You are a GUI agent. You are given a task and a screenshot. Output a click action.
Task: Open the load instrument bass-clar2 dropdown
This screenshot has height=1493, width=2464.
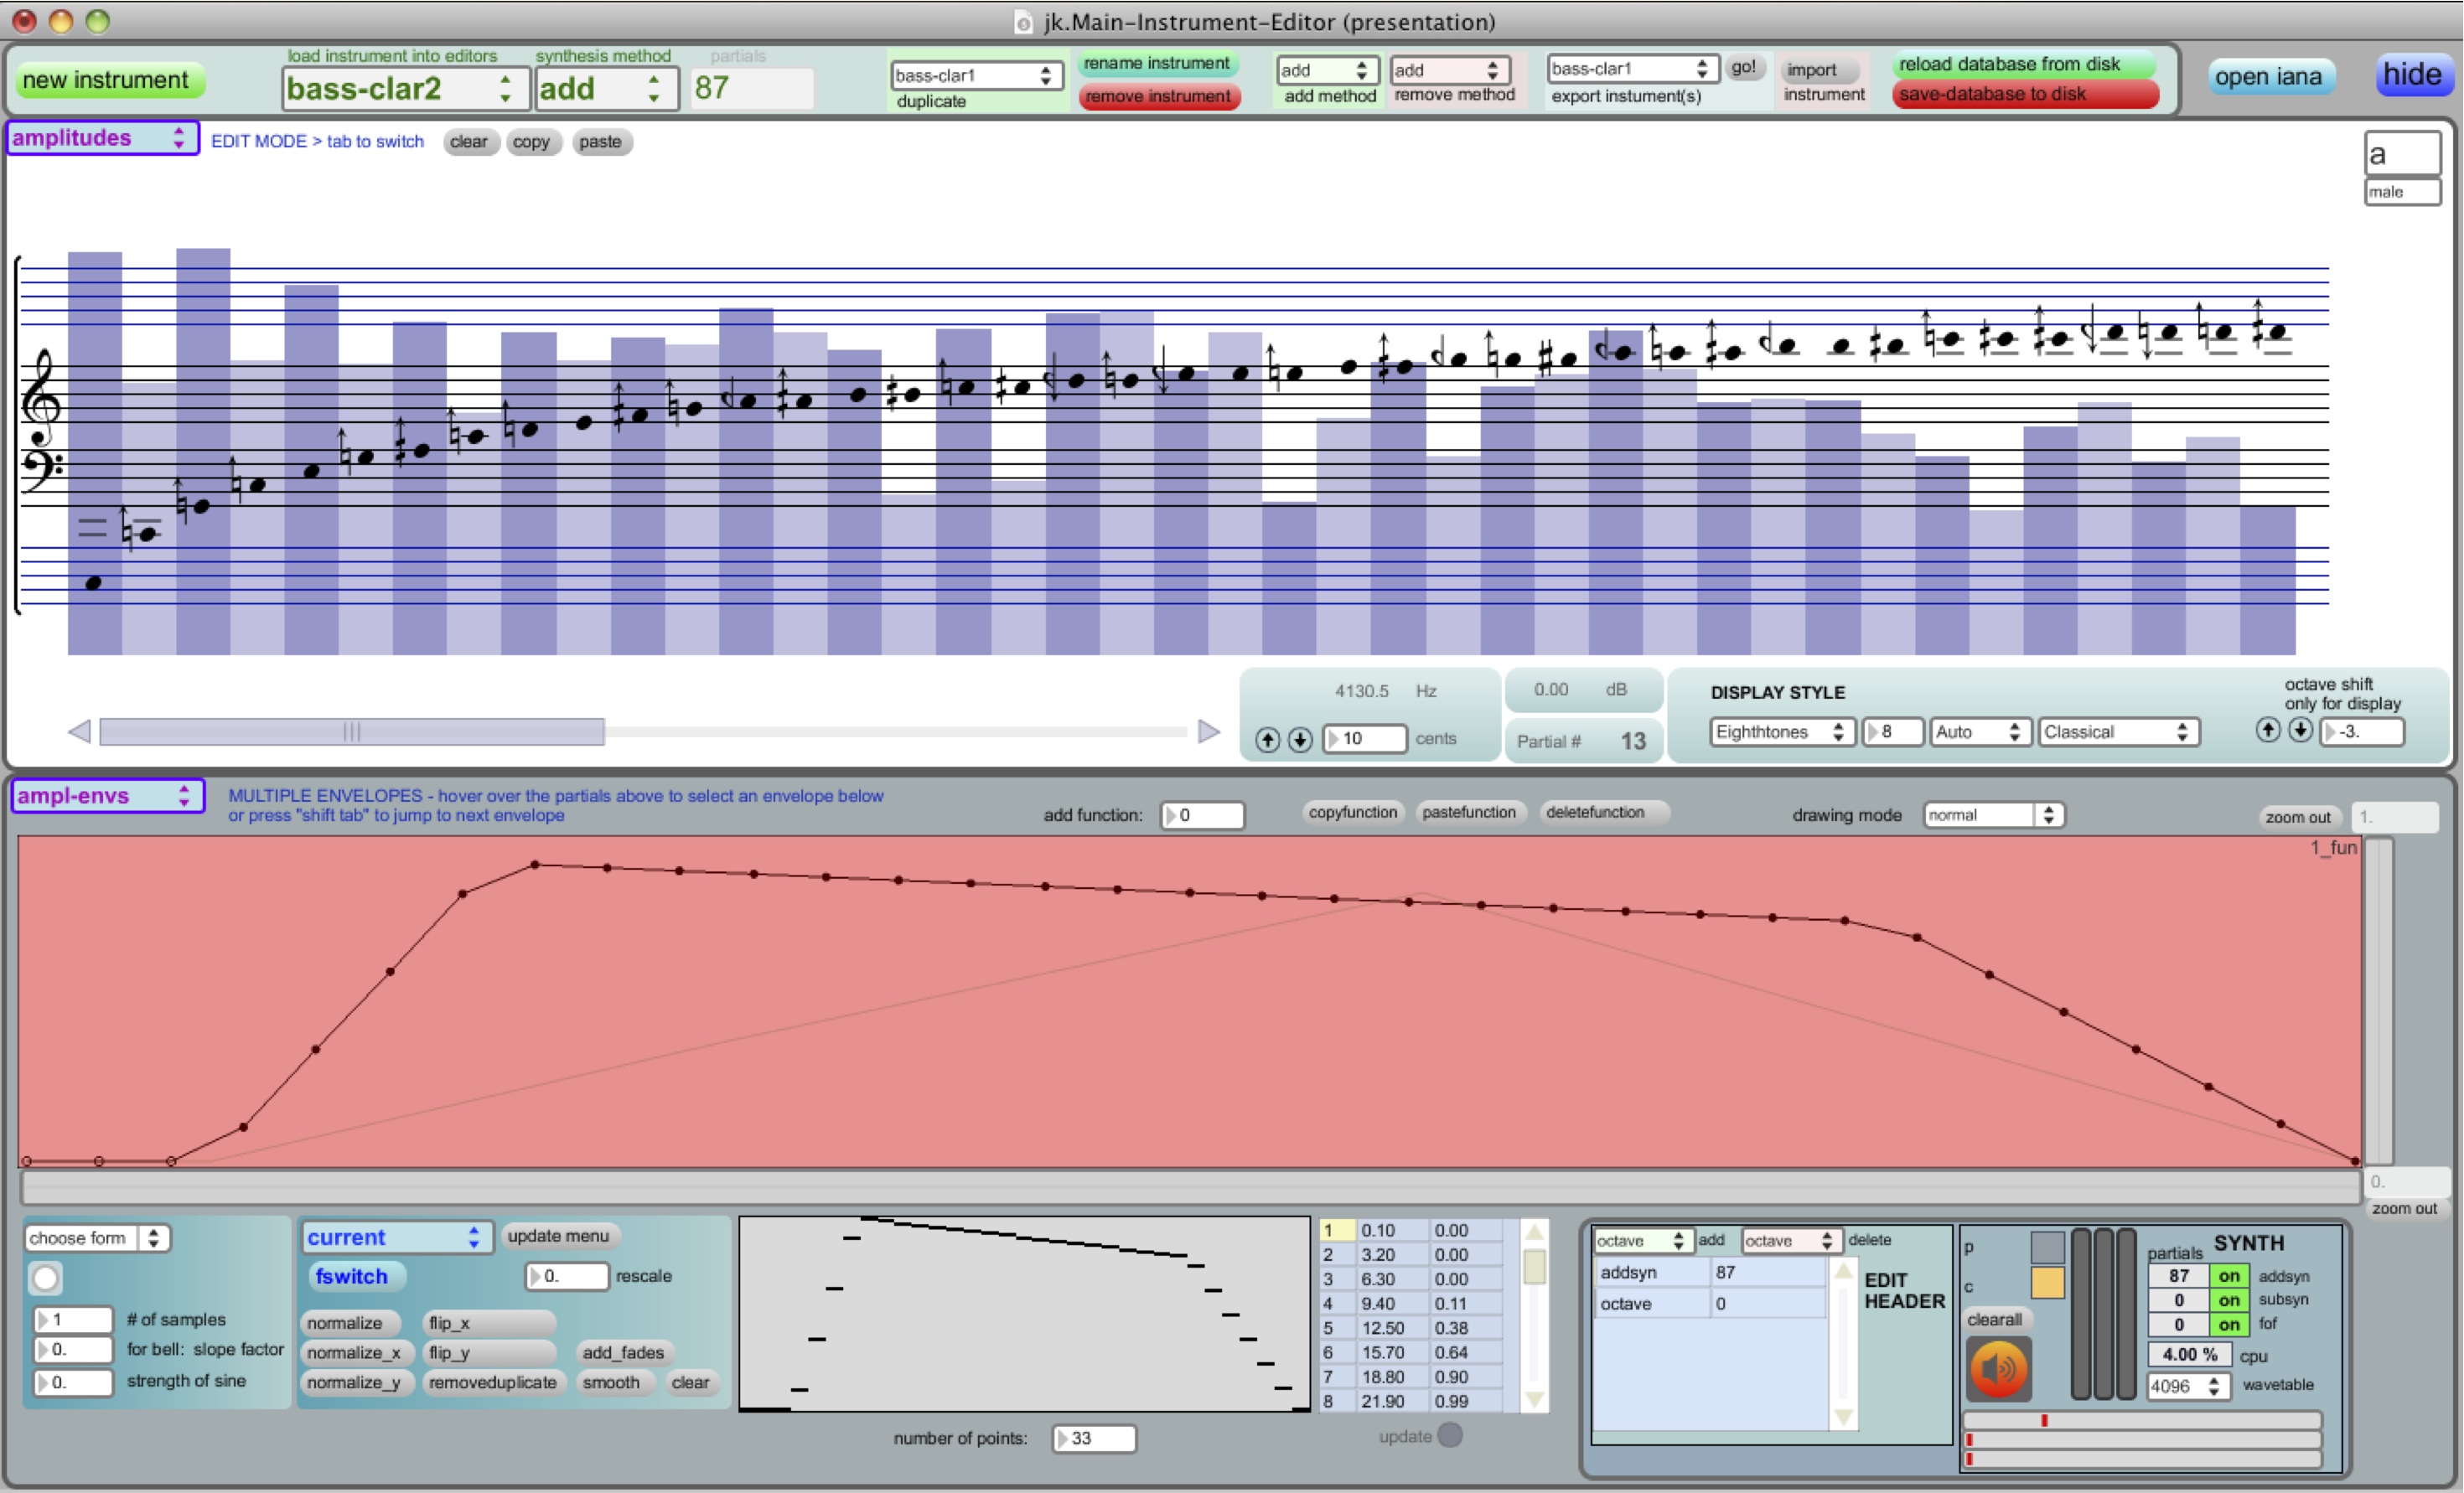[x=404, y=88]
